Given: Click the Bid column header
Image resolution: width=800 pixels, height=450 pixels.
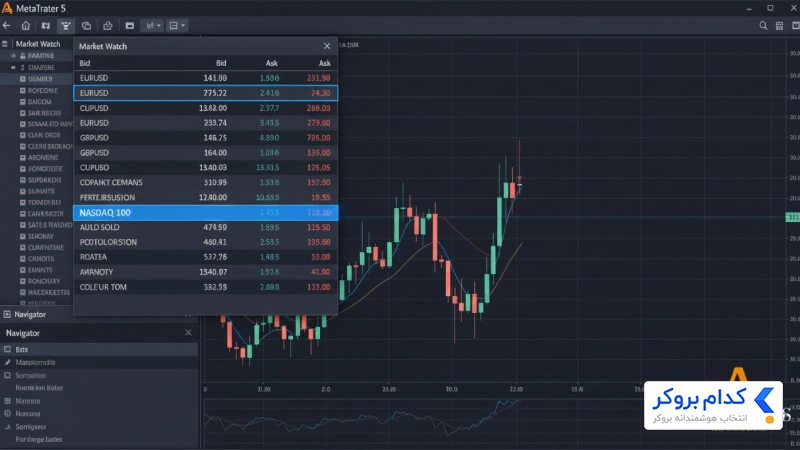Looking at the screenshot, I should tap(220, 63).
